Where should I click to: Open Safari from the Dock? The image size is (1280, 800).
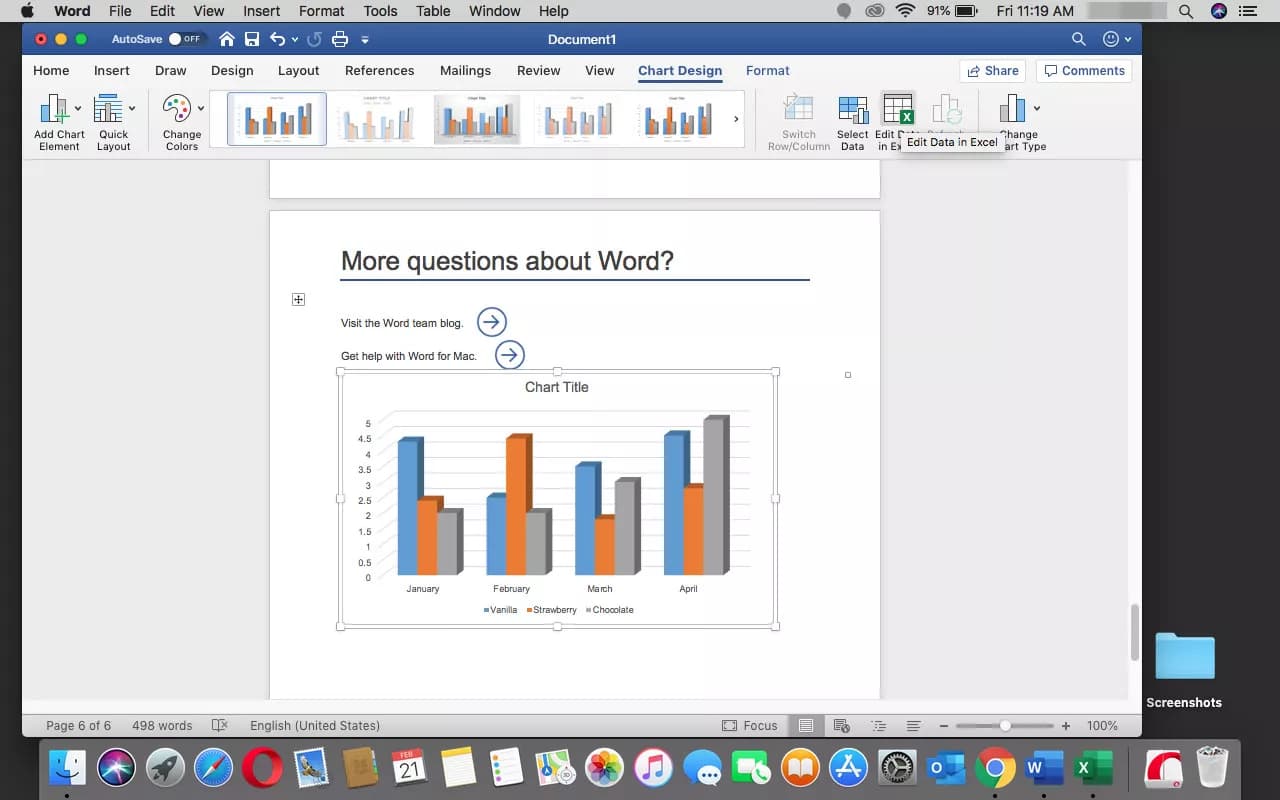coord(213,768)
